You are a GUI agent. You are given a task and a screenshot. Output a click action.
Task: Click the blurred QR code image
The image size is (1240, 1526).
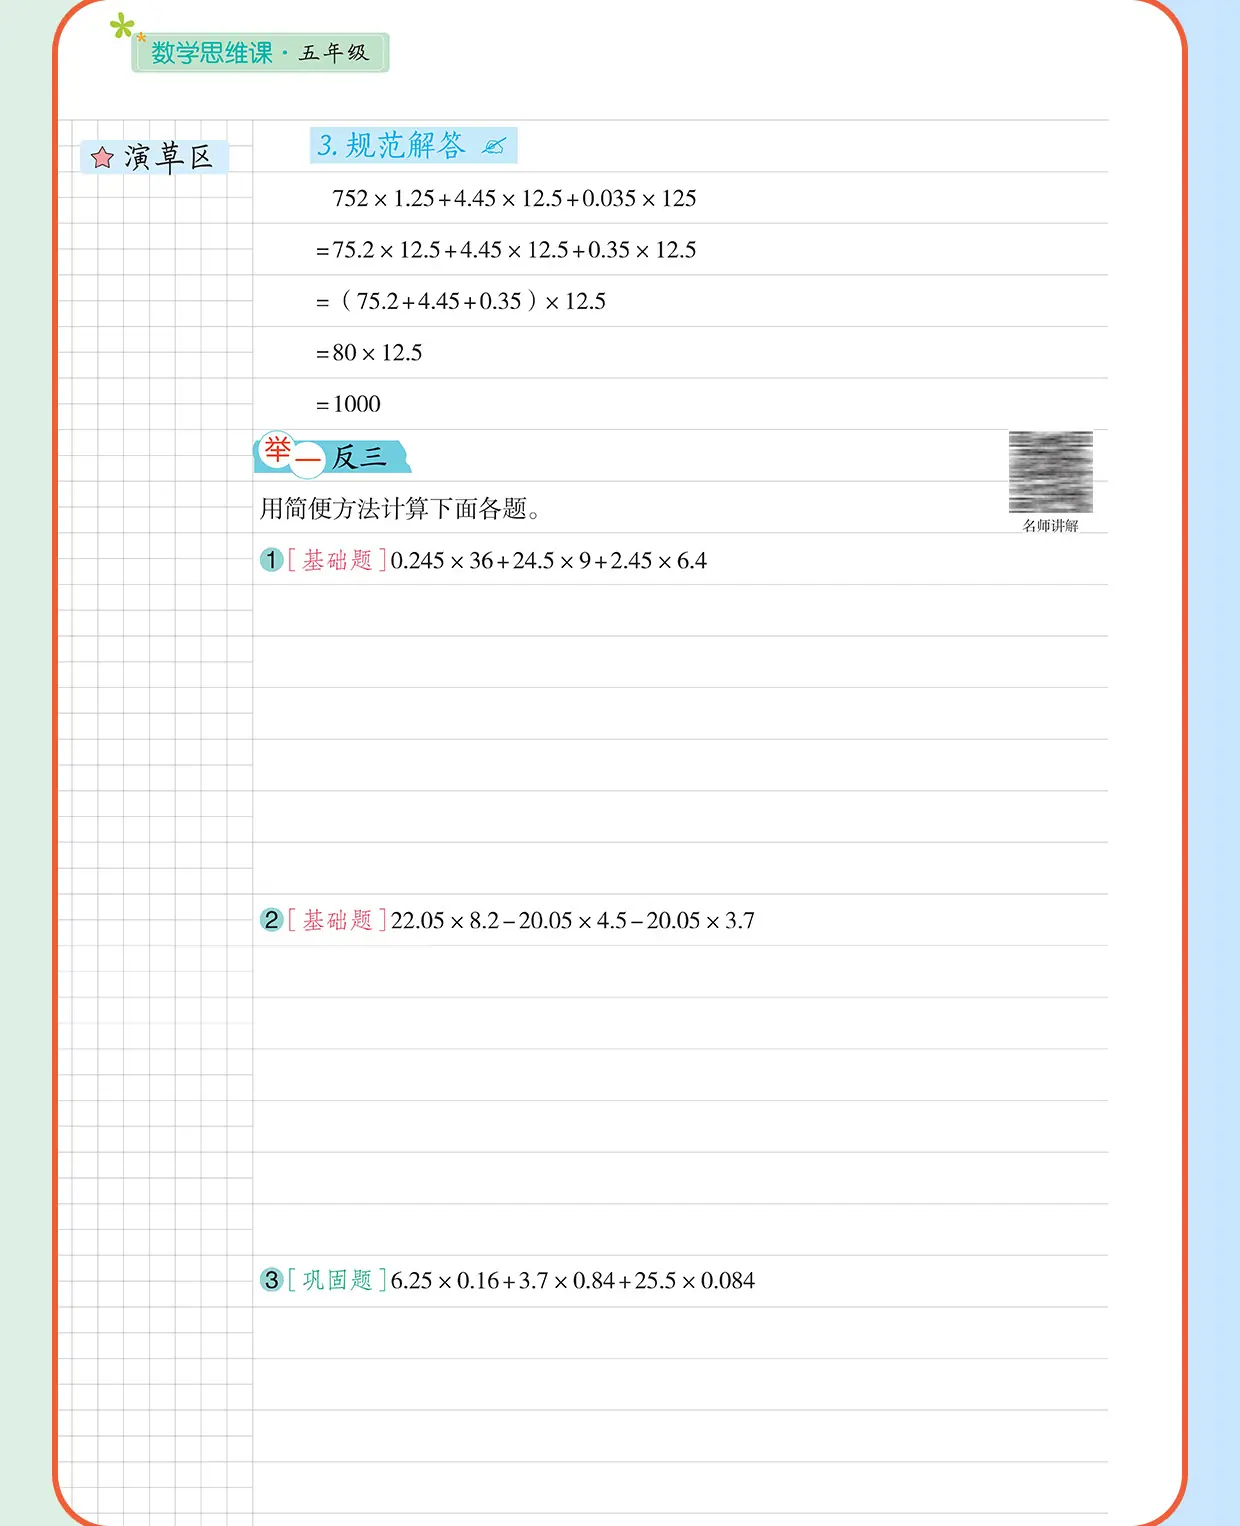coord(1050,472)
